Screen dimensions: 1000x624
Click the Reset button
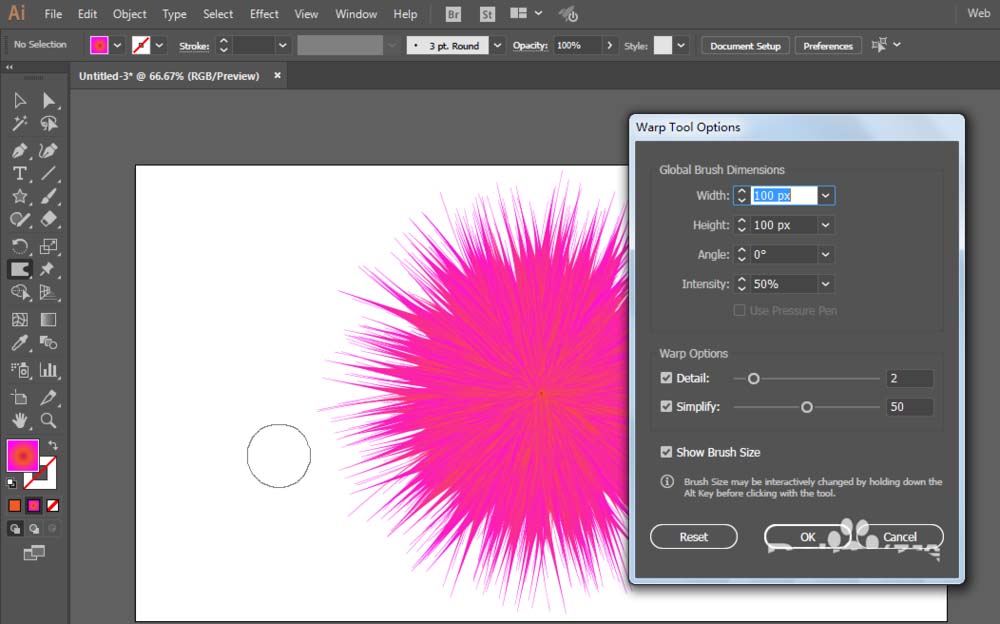(693, 537)
